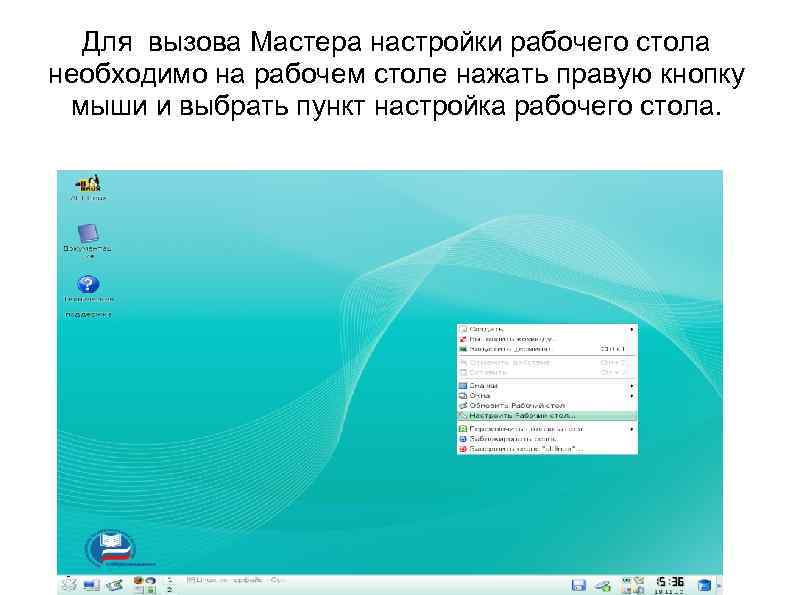This screenshot has width=794, height=595.
Task: Open the blue question-mark help icon
Action: click(88, 284)
